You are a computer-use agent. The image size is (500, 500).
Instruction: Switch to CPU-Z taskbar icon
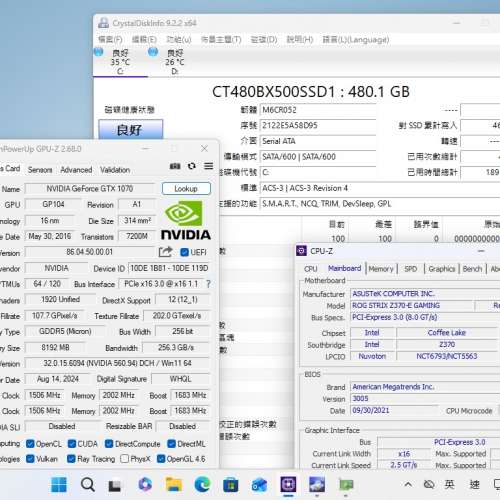coord(288,485)
